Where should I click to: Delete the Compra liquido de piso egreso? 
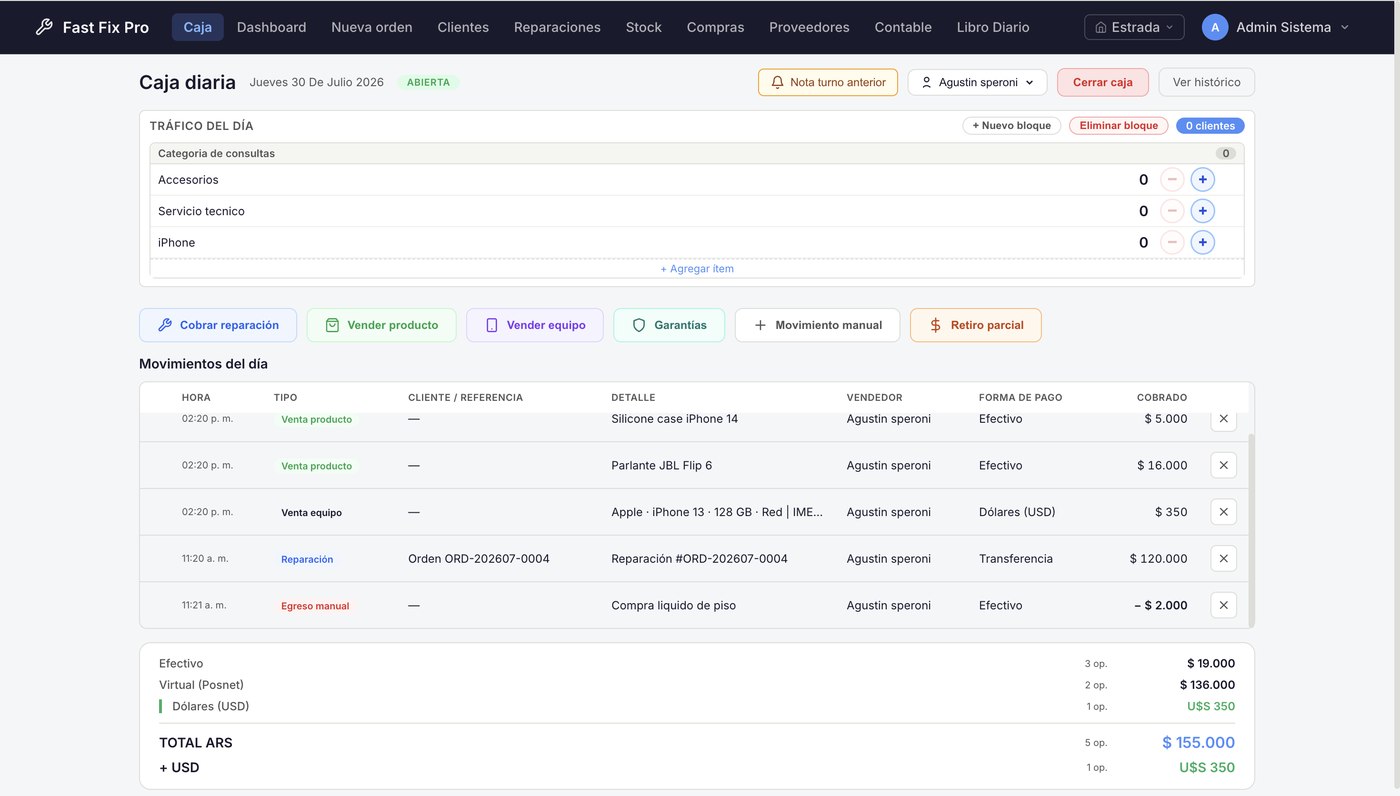[x=1223, y=605]
